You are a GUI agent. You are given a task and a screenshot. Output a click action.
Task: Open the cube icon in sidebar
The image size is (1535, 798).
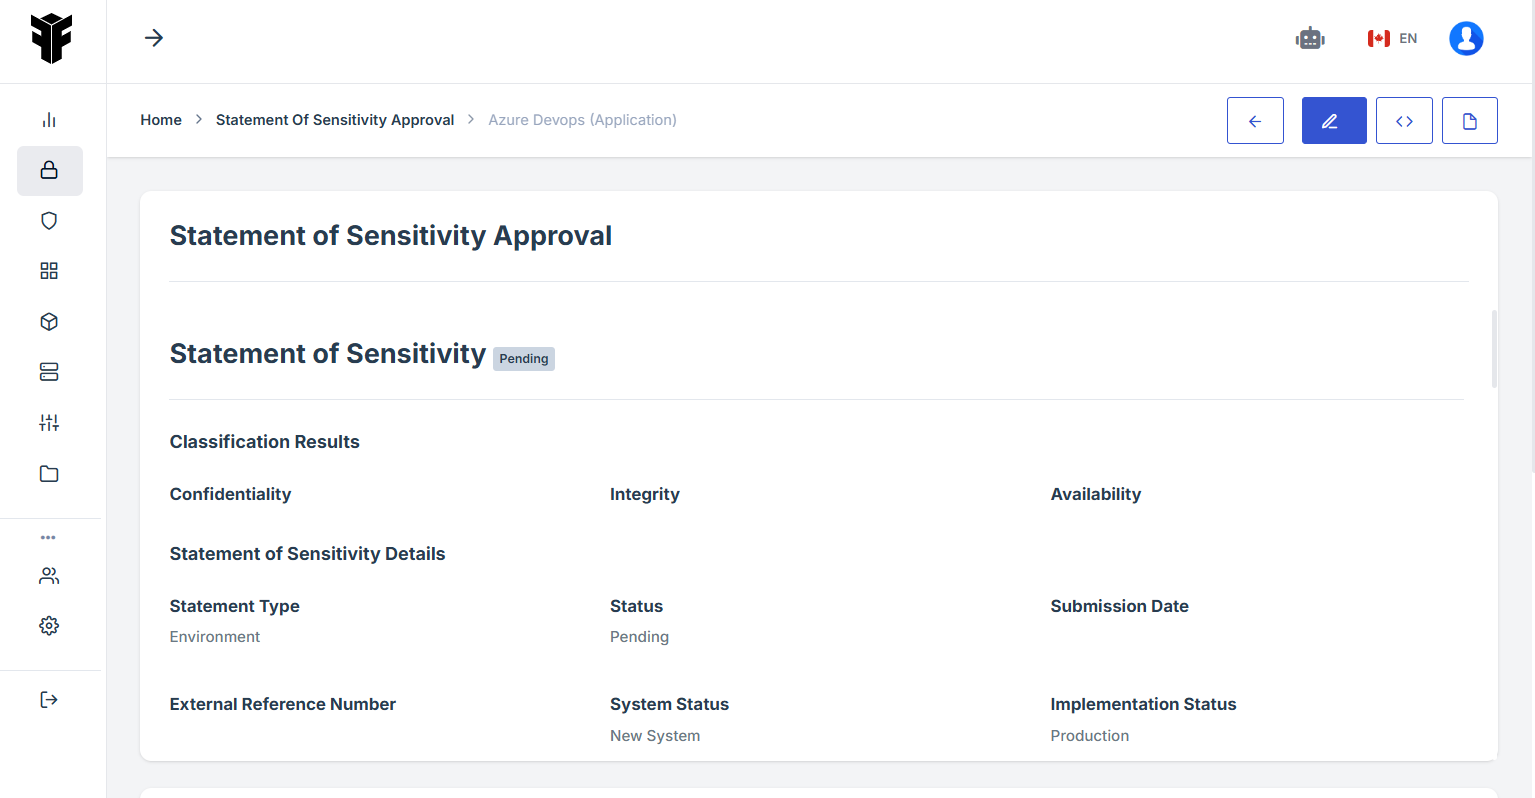point(49,322)
